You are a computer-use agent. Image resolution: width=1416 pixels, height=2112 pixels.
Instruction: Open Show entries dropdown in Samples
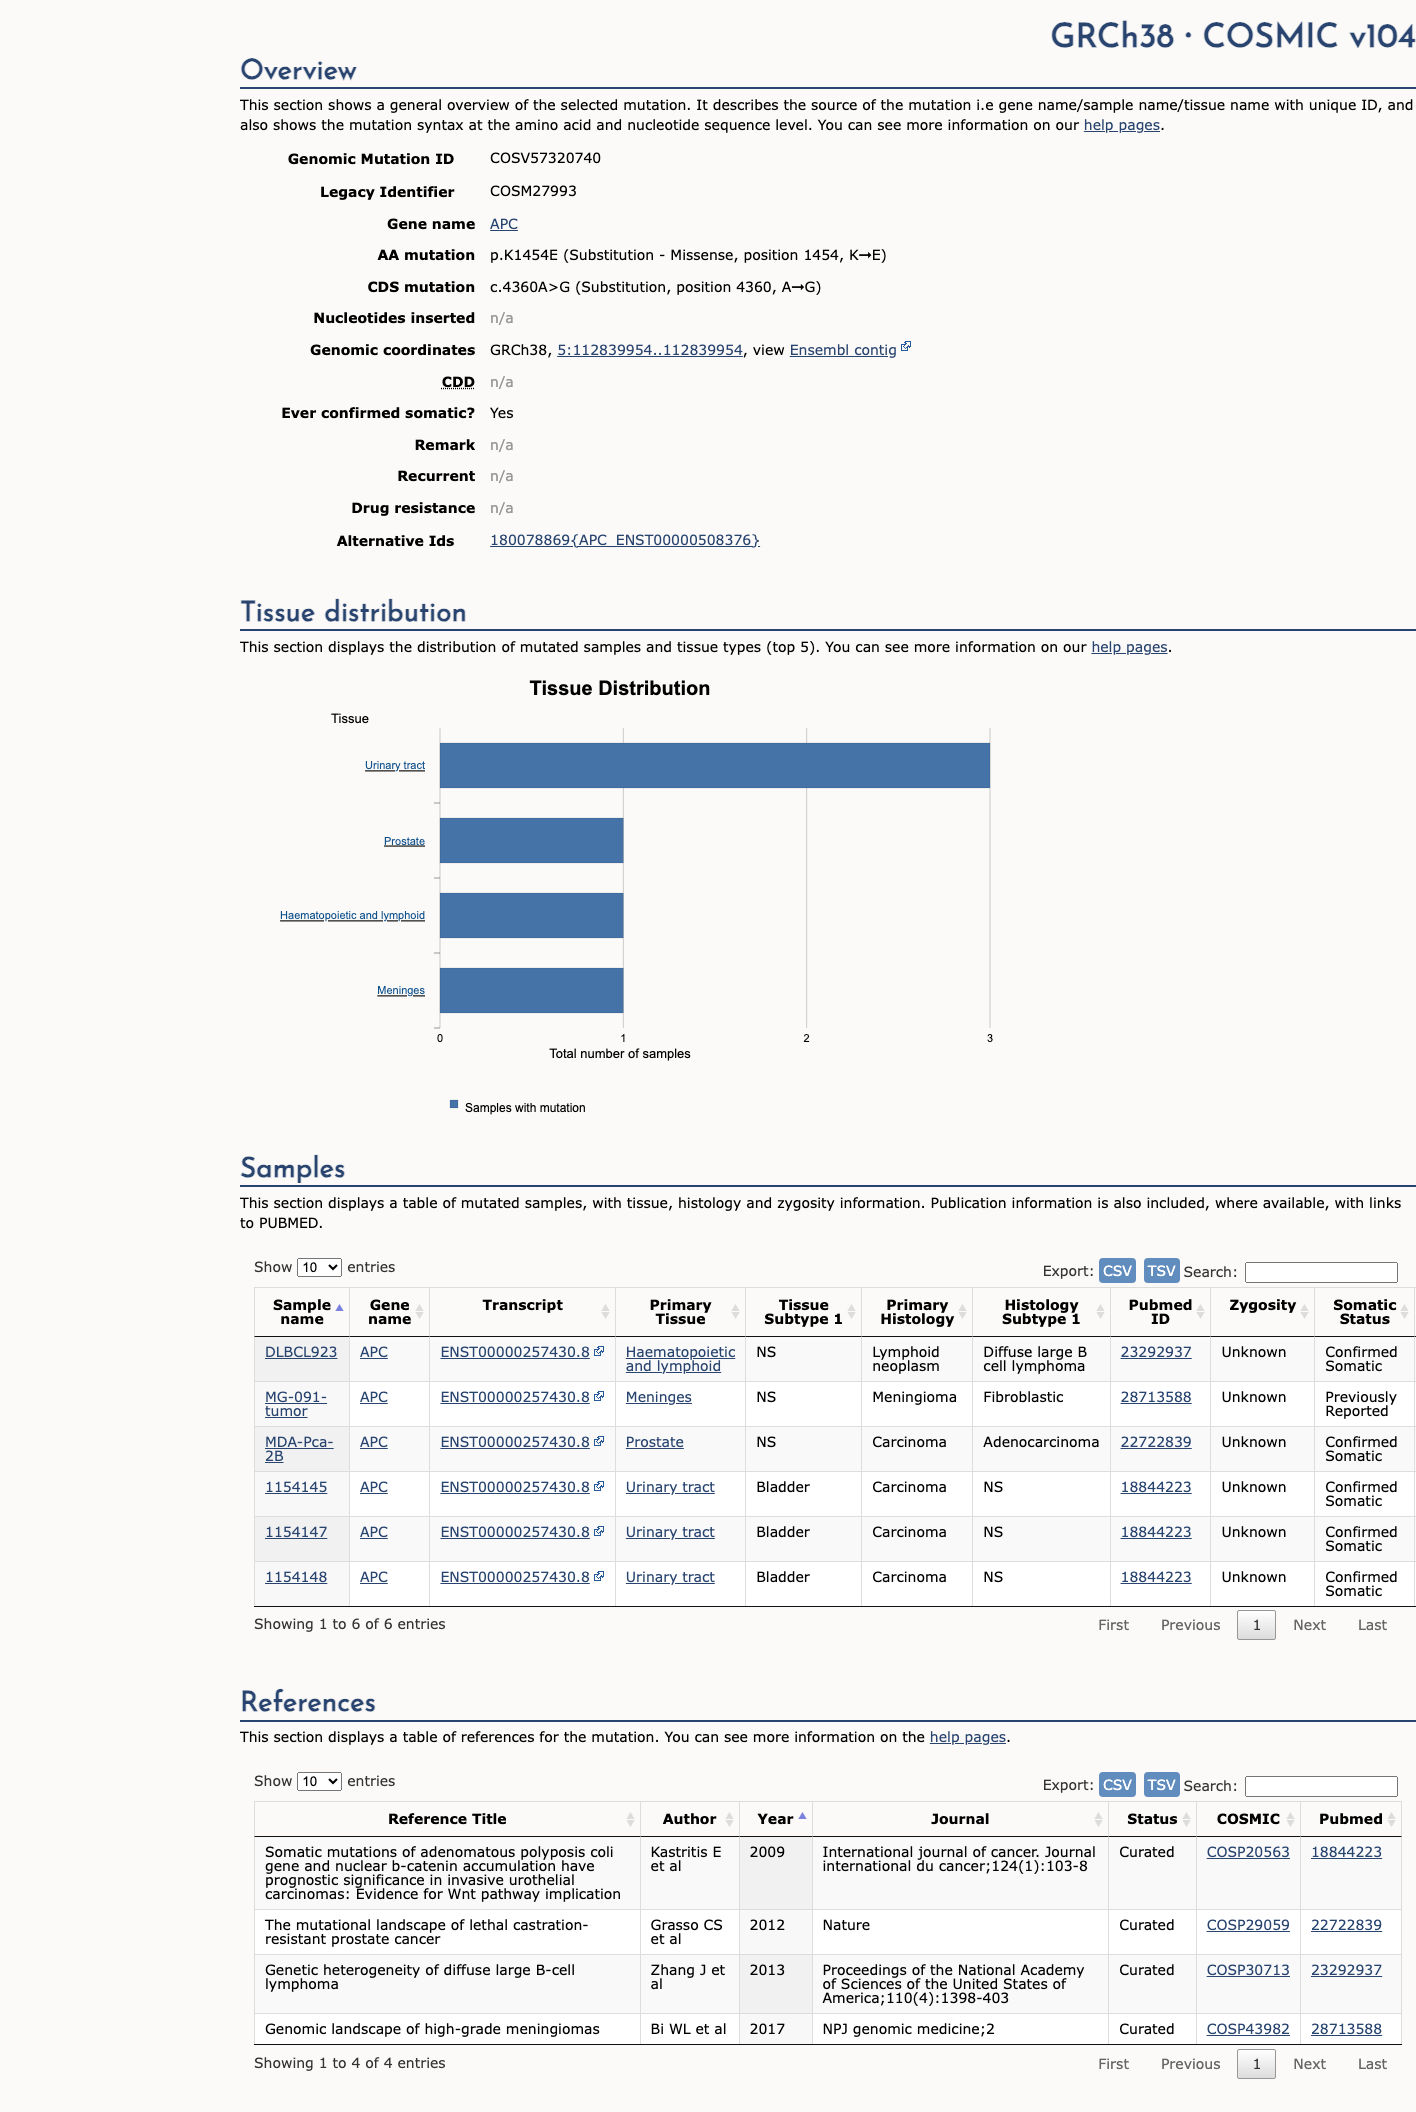click(319, 1267)
